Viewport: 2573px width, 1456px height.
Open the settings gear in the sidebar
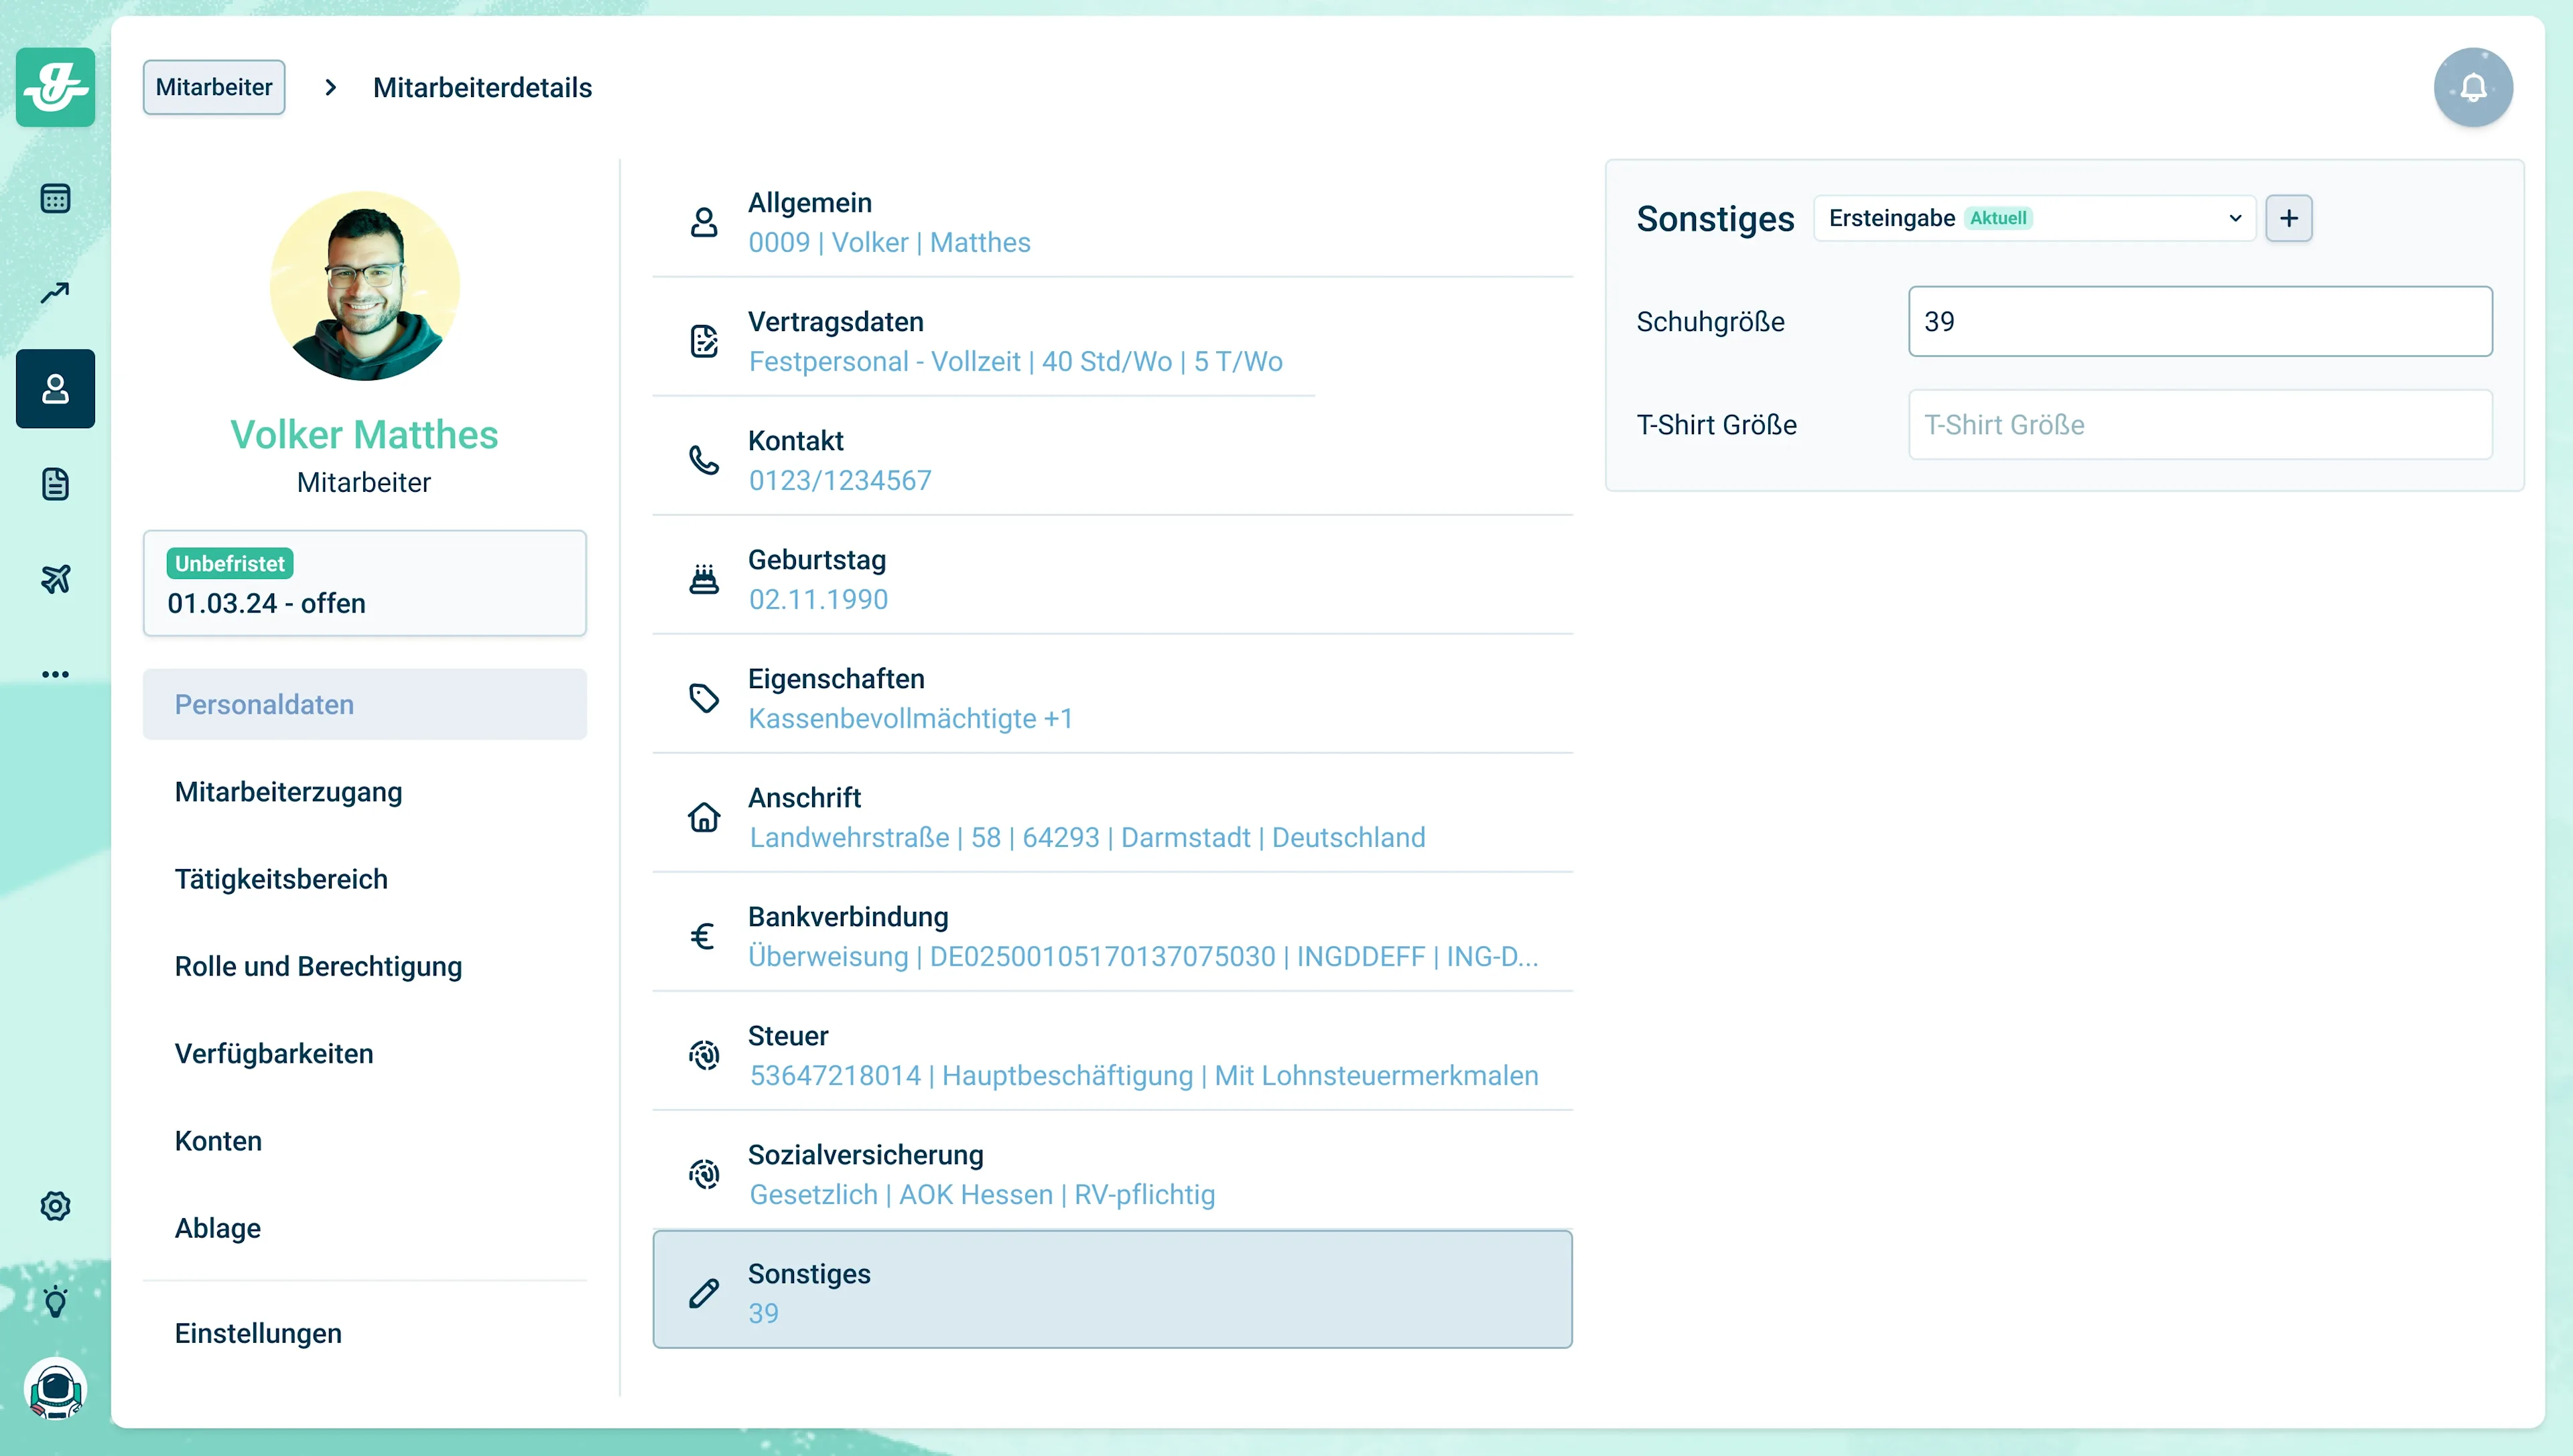click(x=55, y=1206)
